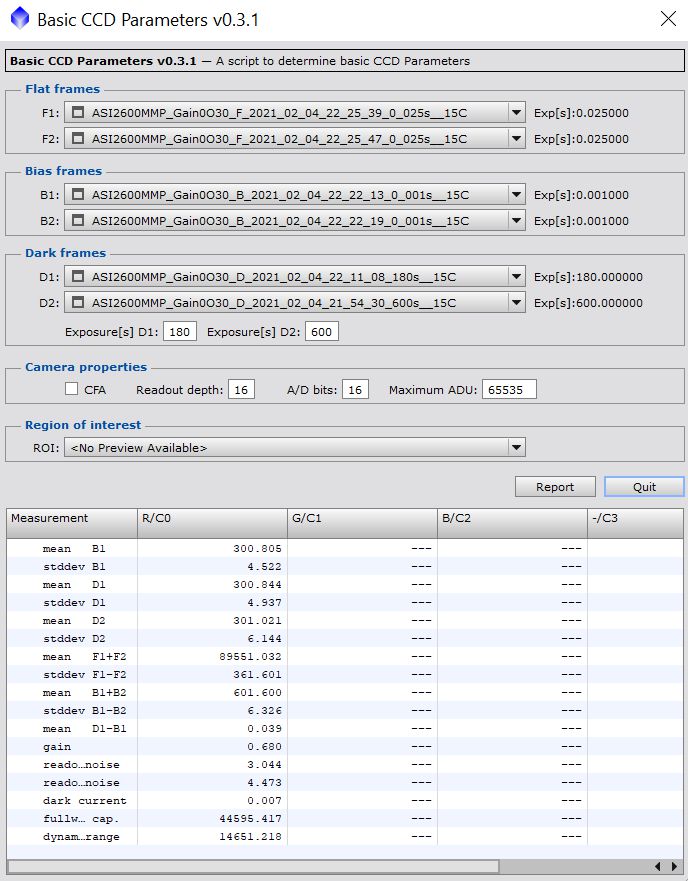Expand the ROI preview dropdown

click(516, 447)
